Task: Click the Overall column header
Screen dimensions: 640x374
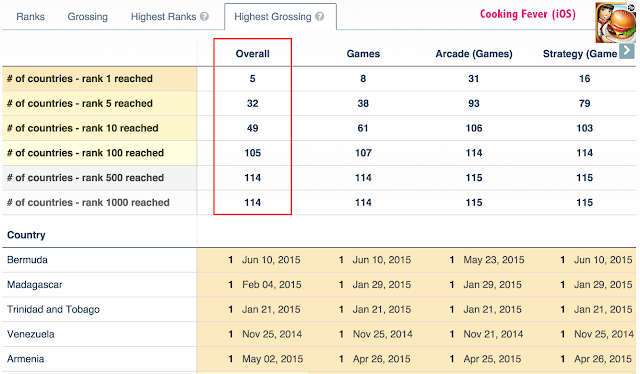Action: 253,54
